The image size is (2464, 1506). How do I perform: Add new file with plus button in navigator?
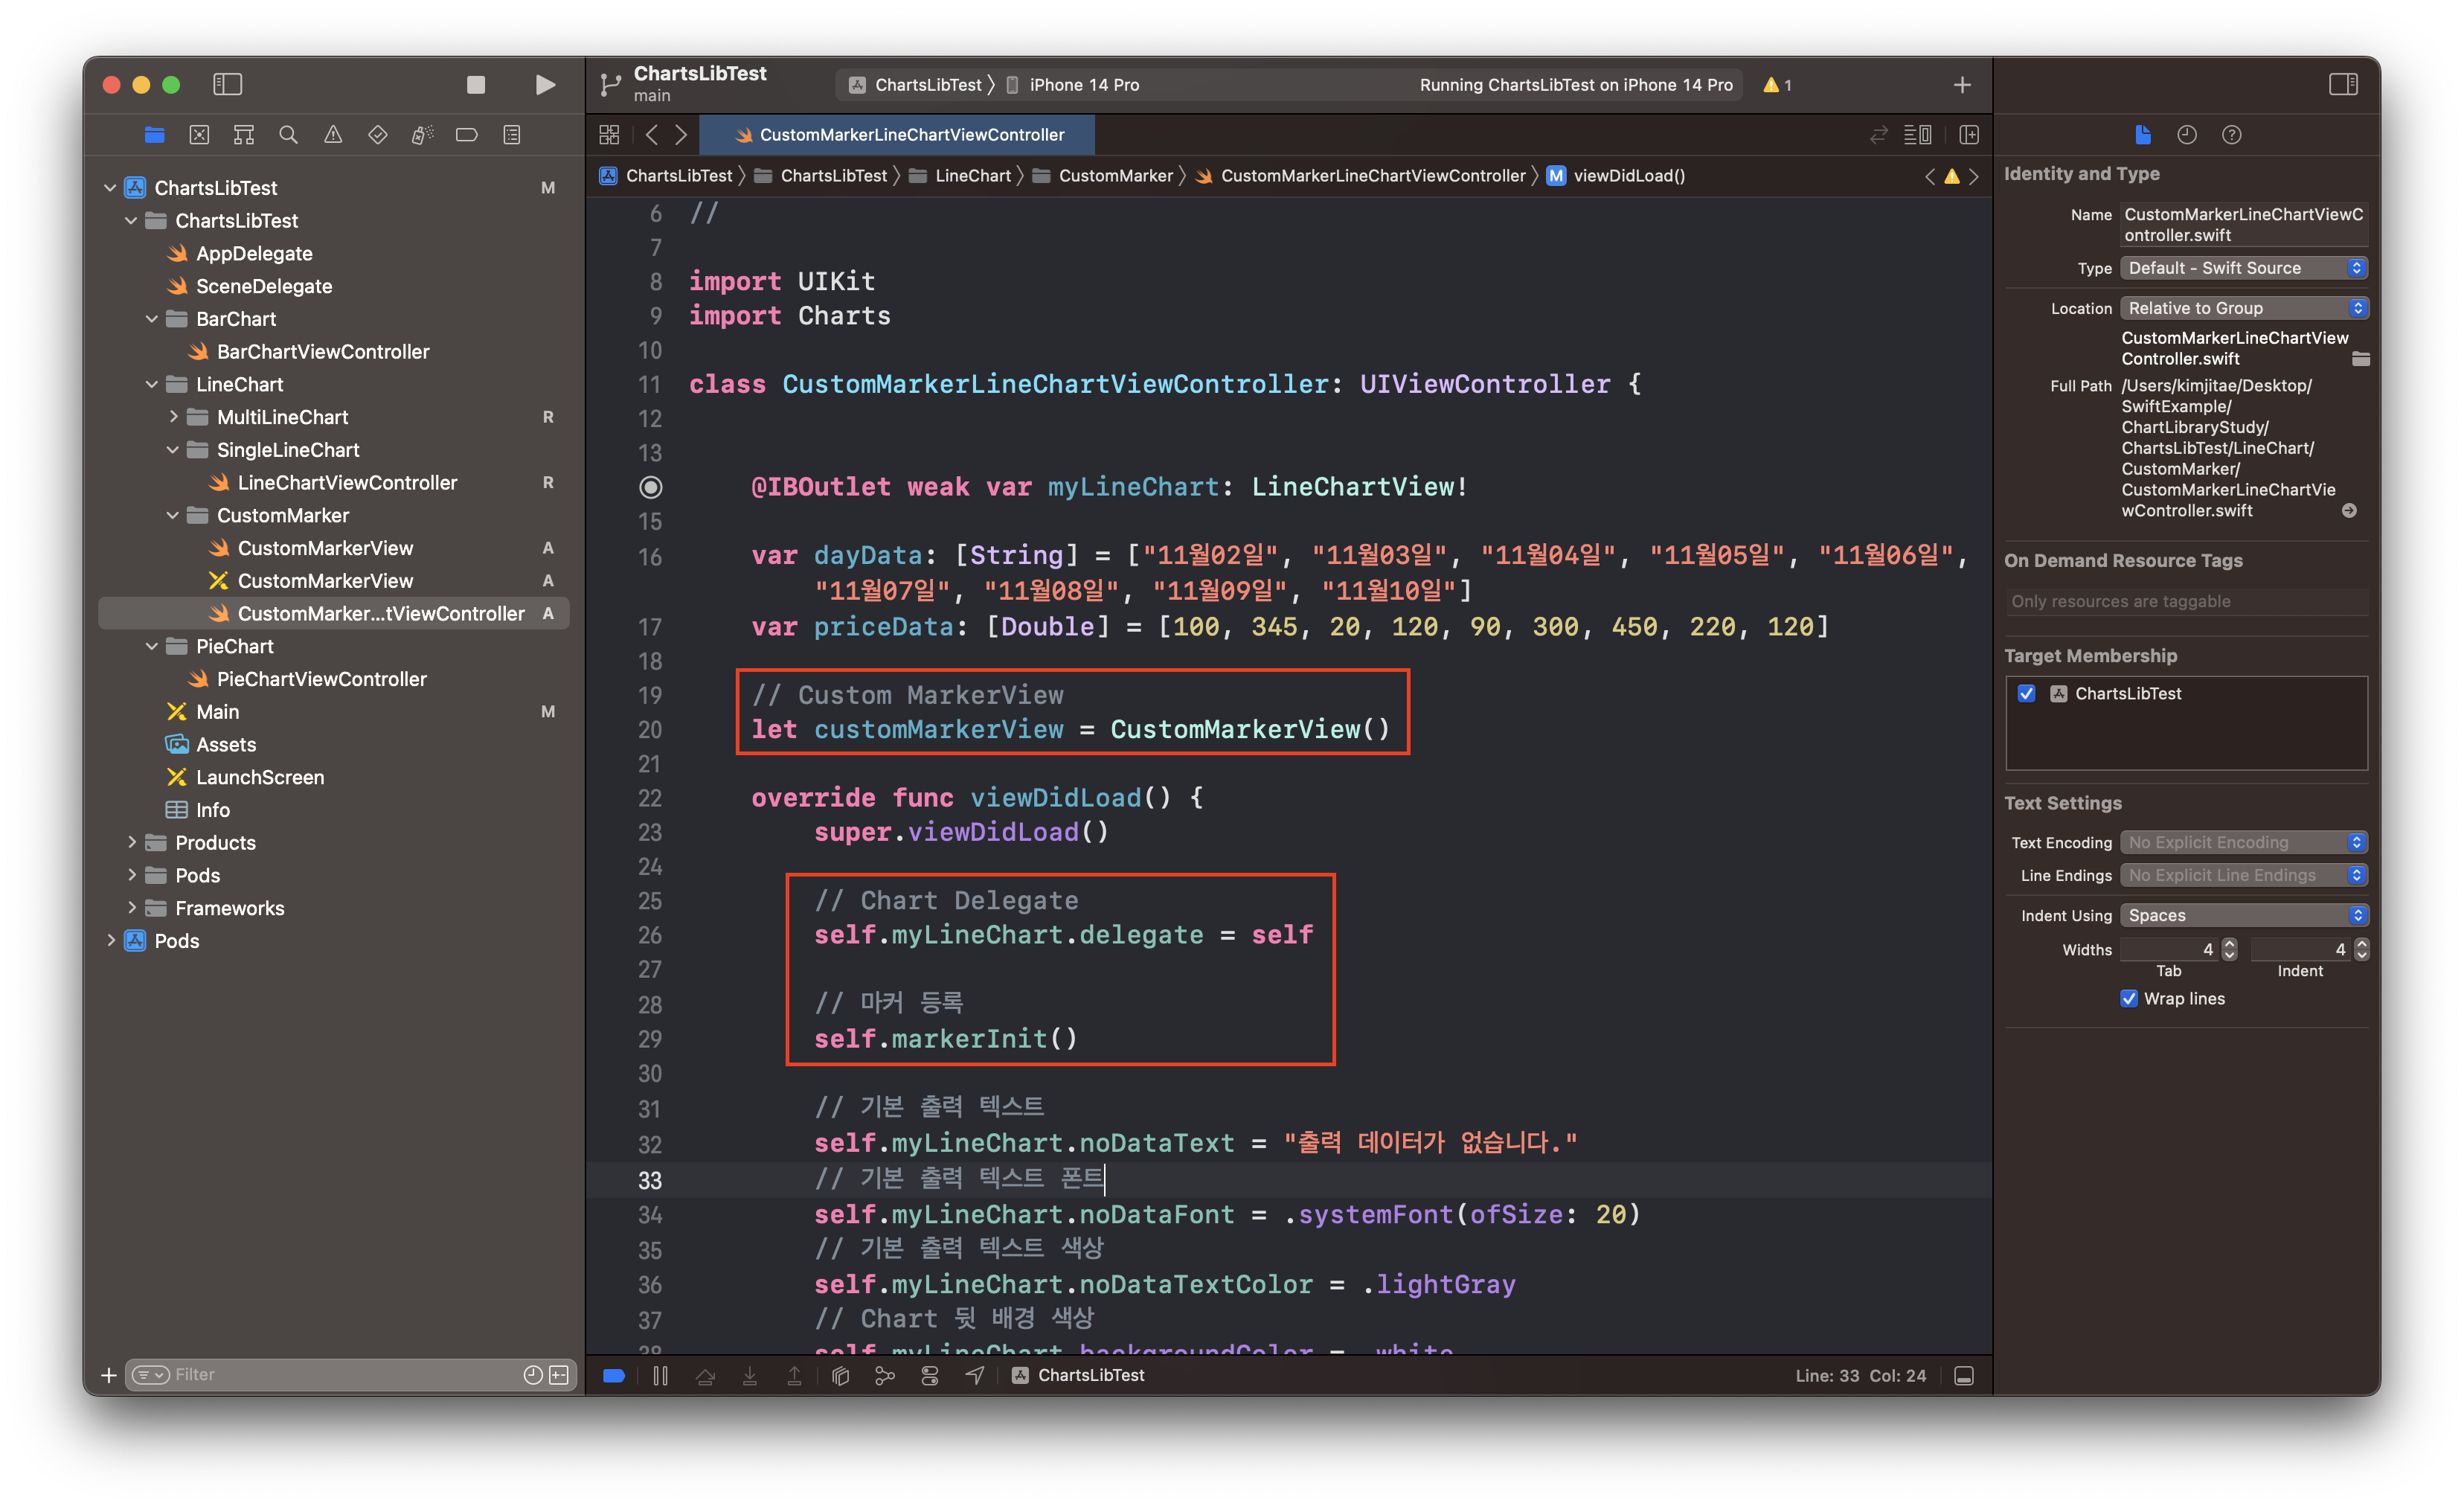click(109, 1375)
